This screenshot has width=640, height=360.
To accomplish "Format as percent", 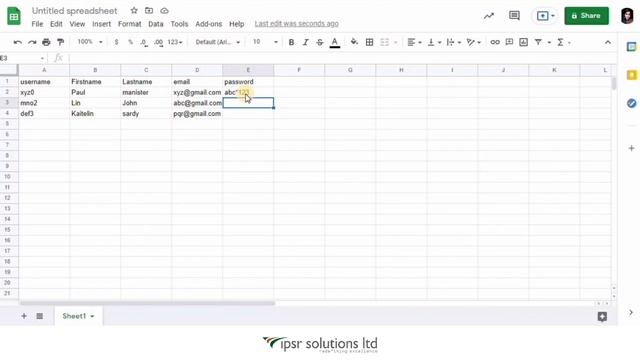I will [x=130, y=42].
